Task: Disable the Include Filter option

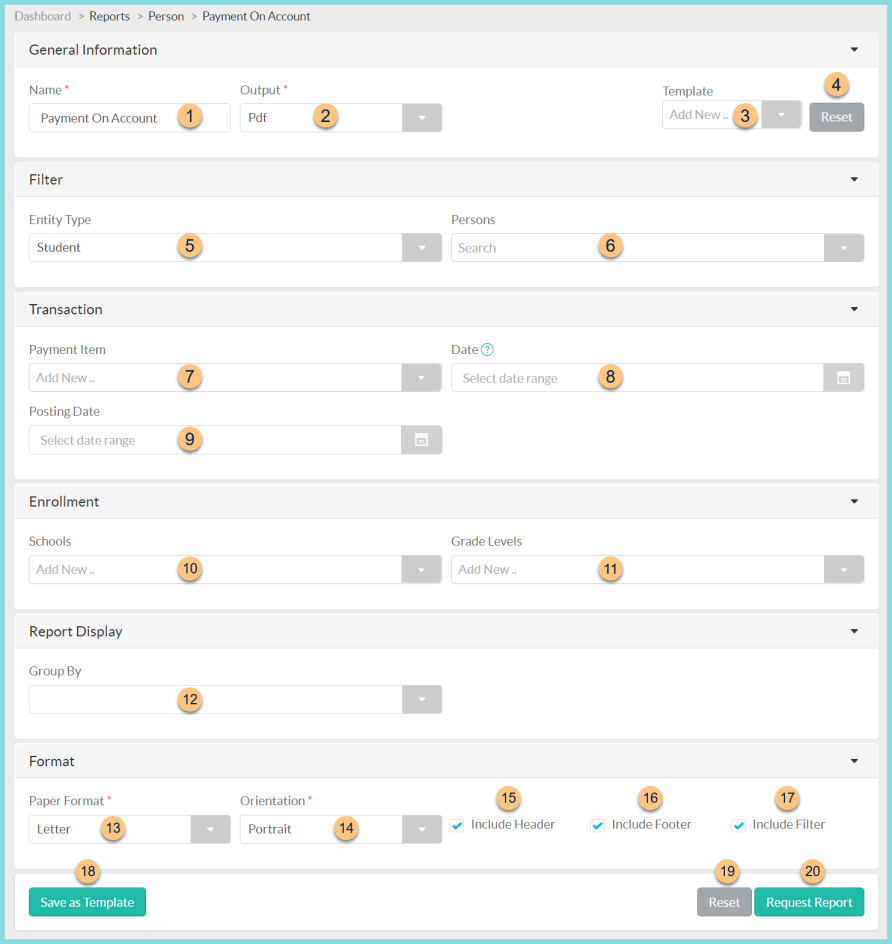Action: tap(738, 824)
